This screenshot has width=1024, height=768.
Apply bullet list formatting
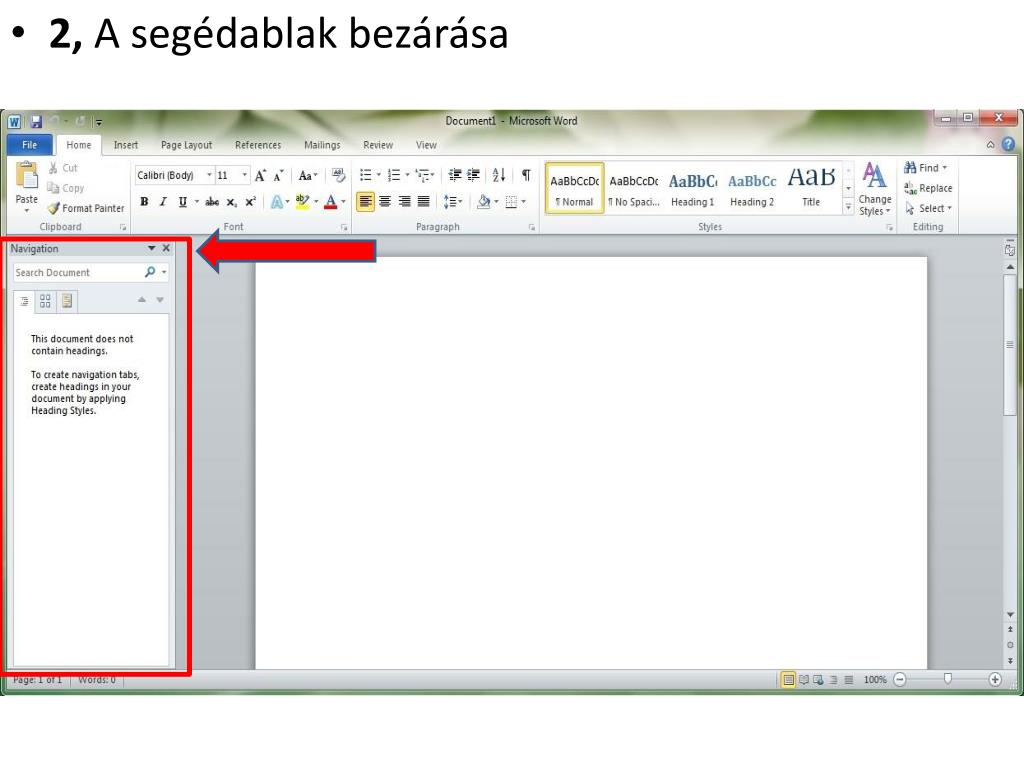pos(366,175)
